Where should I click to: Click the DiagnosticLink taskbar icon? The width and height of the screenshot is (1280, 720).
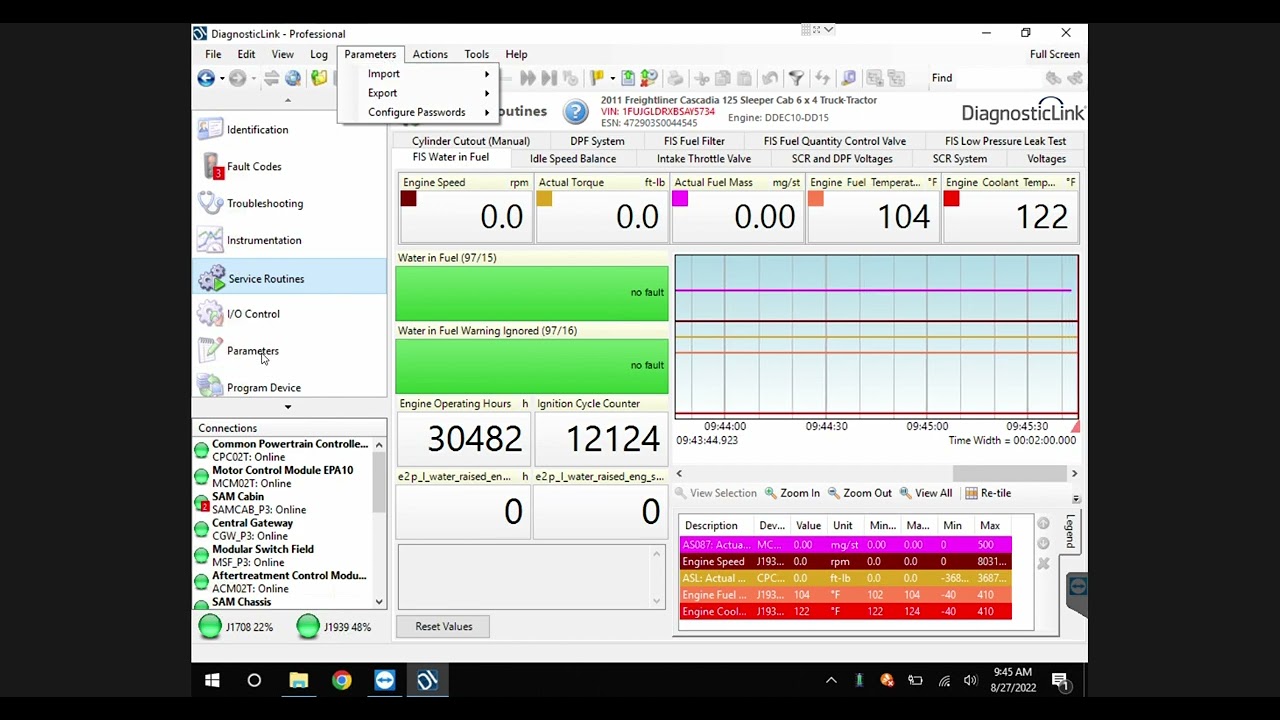(428, 681)
